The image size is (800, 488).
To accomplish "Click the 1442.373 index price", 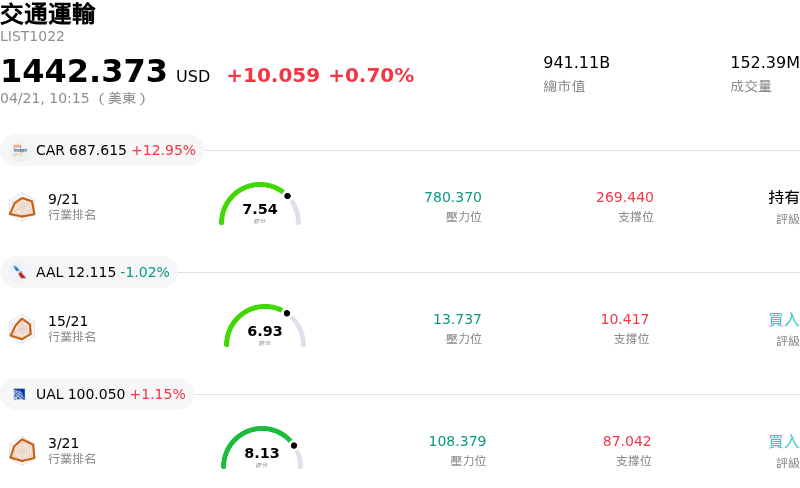I will [x=84, y=72].
